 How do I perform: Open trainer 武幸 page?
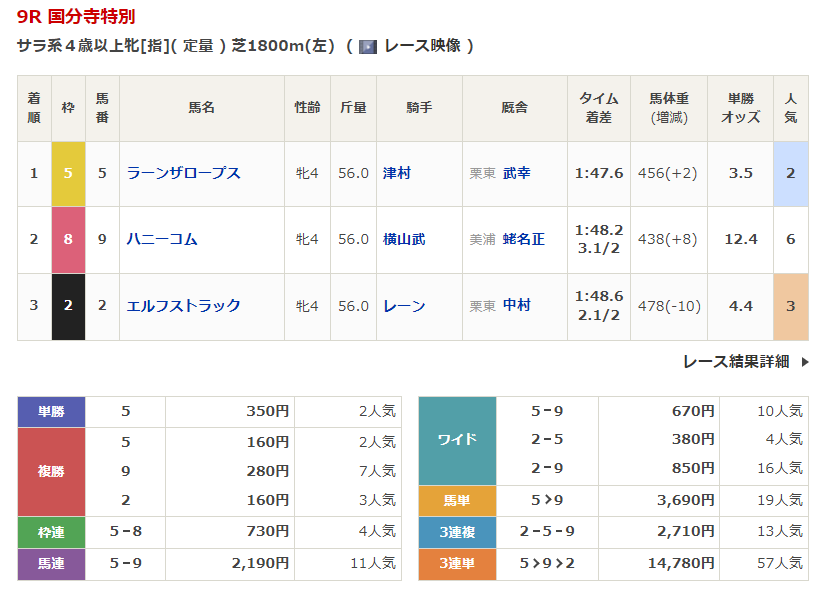(517, 173)
